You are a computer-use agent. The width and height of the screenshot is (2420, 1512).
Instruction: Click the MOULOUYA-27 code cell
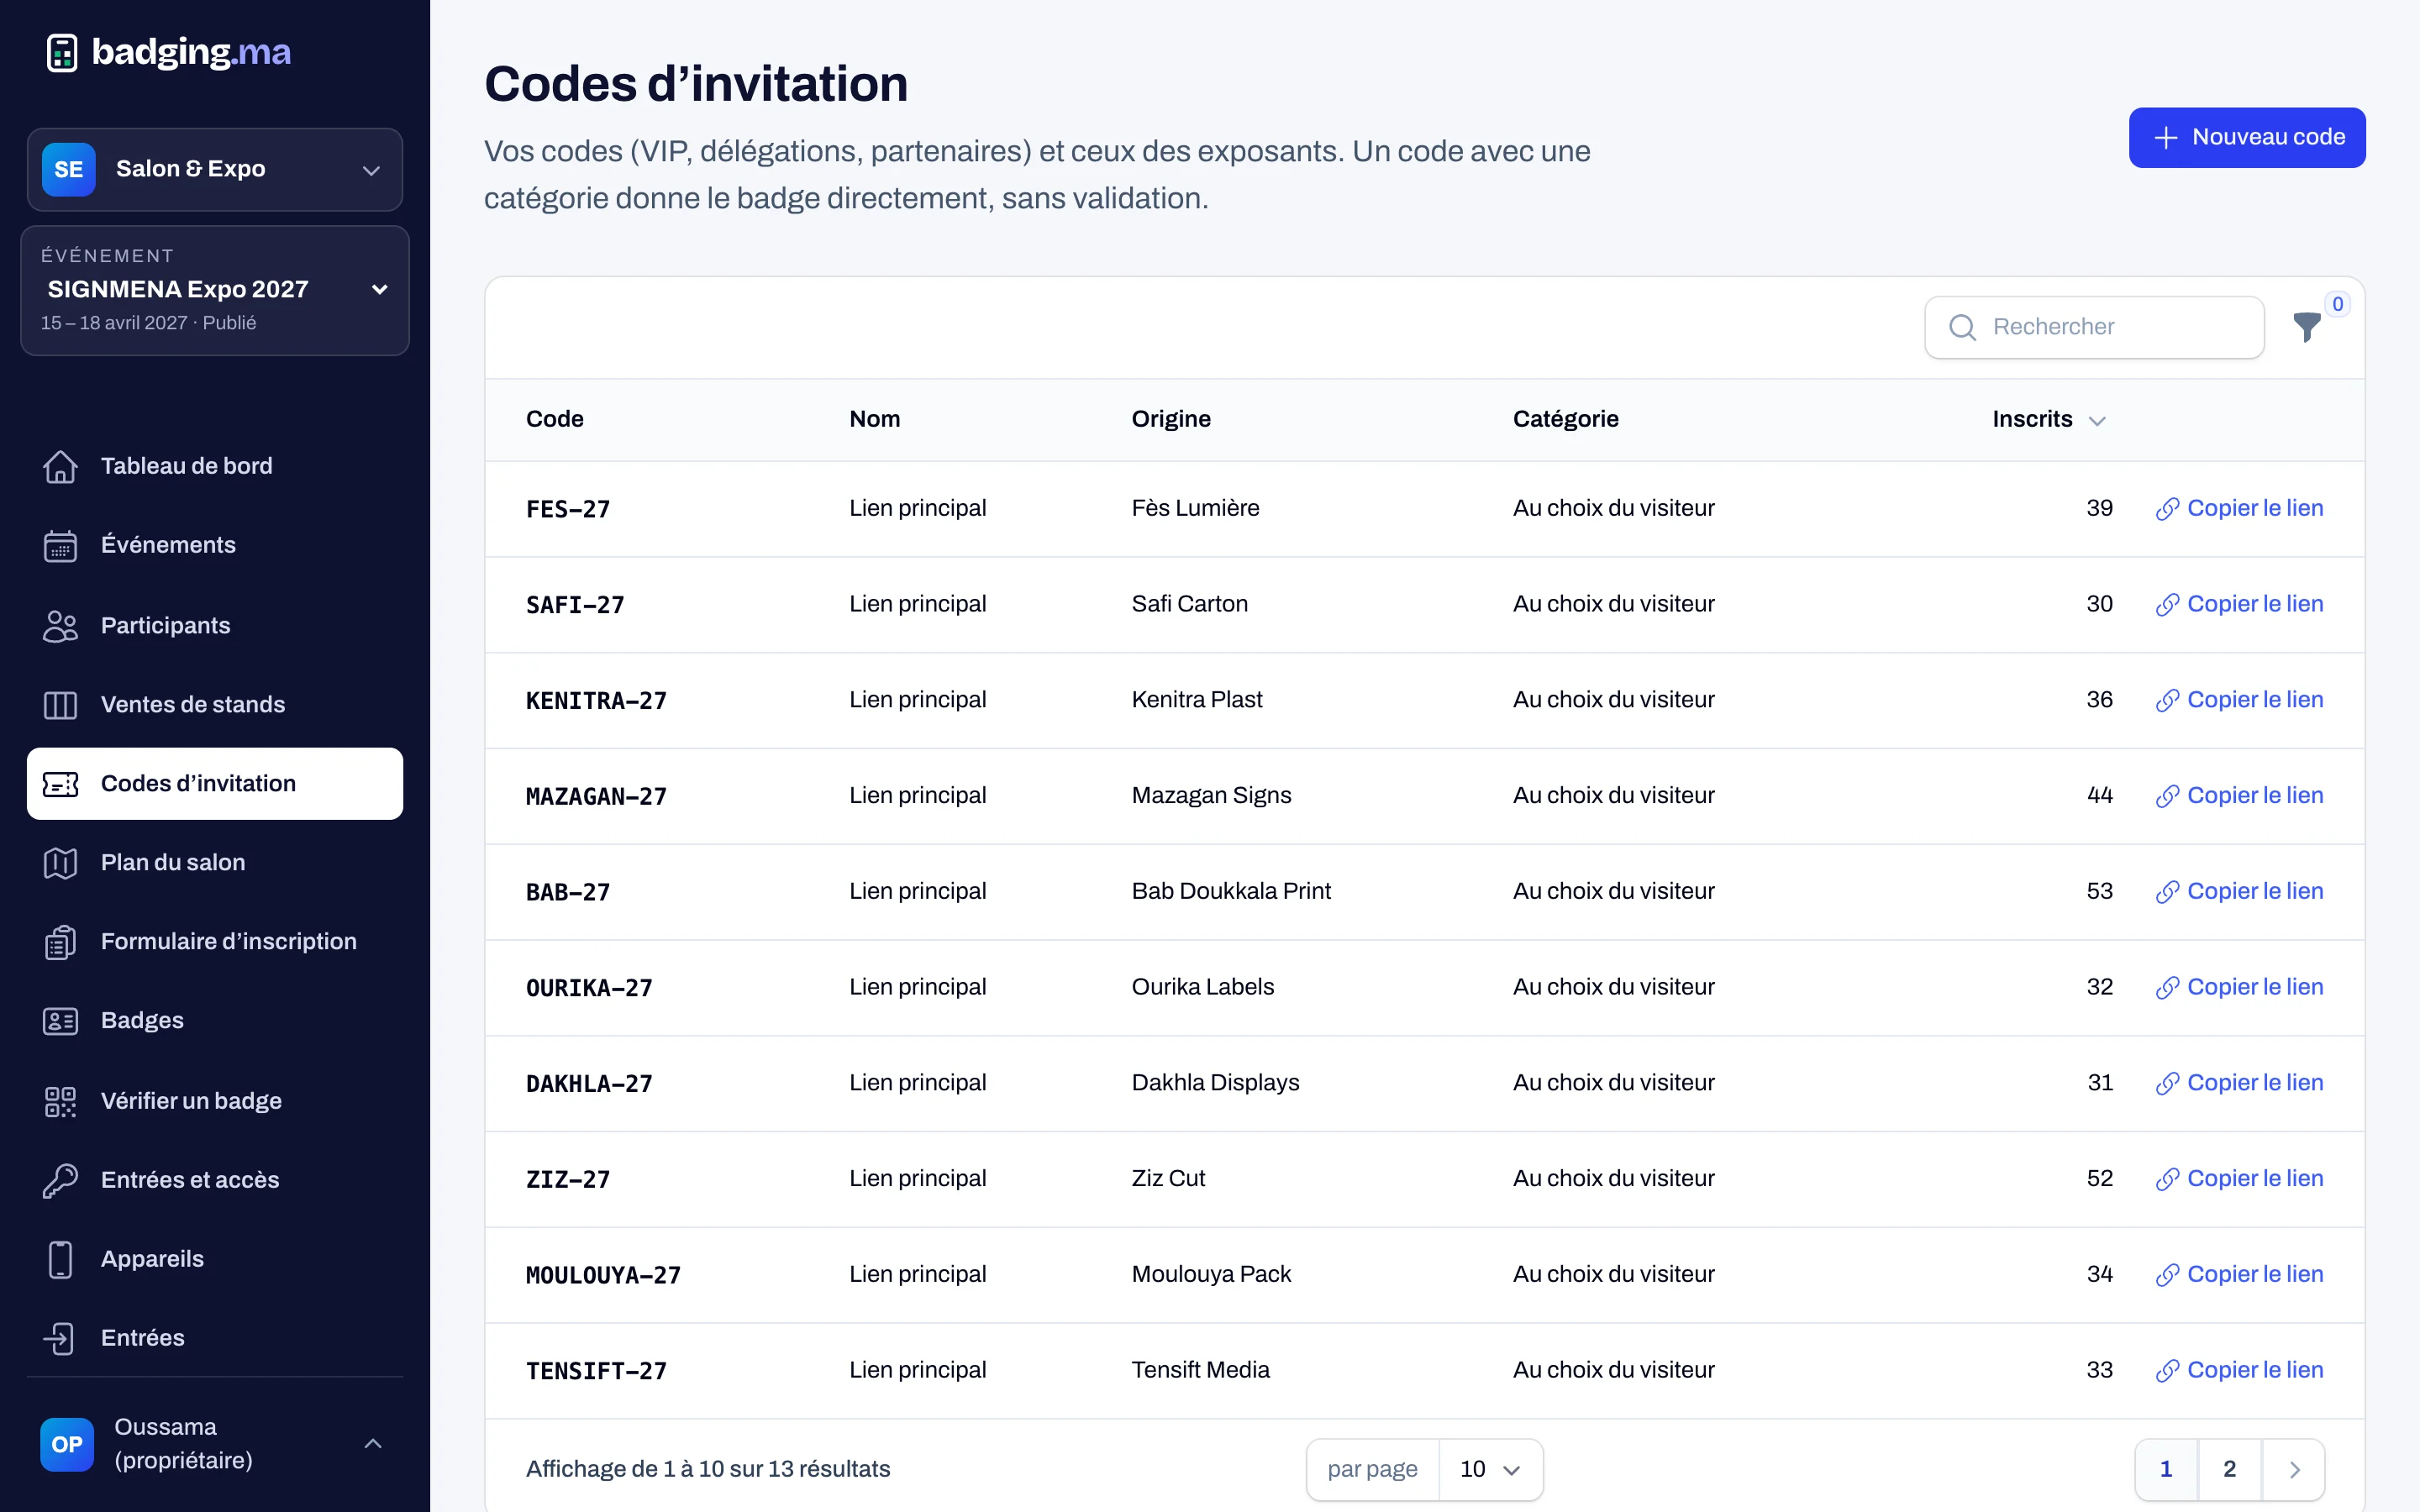point(603,1275)
